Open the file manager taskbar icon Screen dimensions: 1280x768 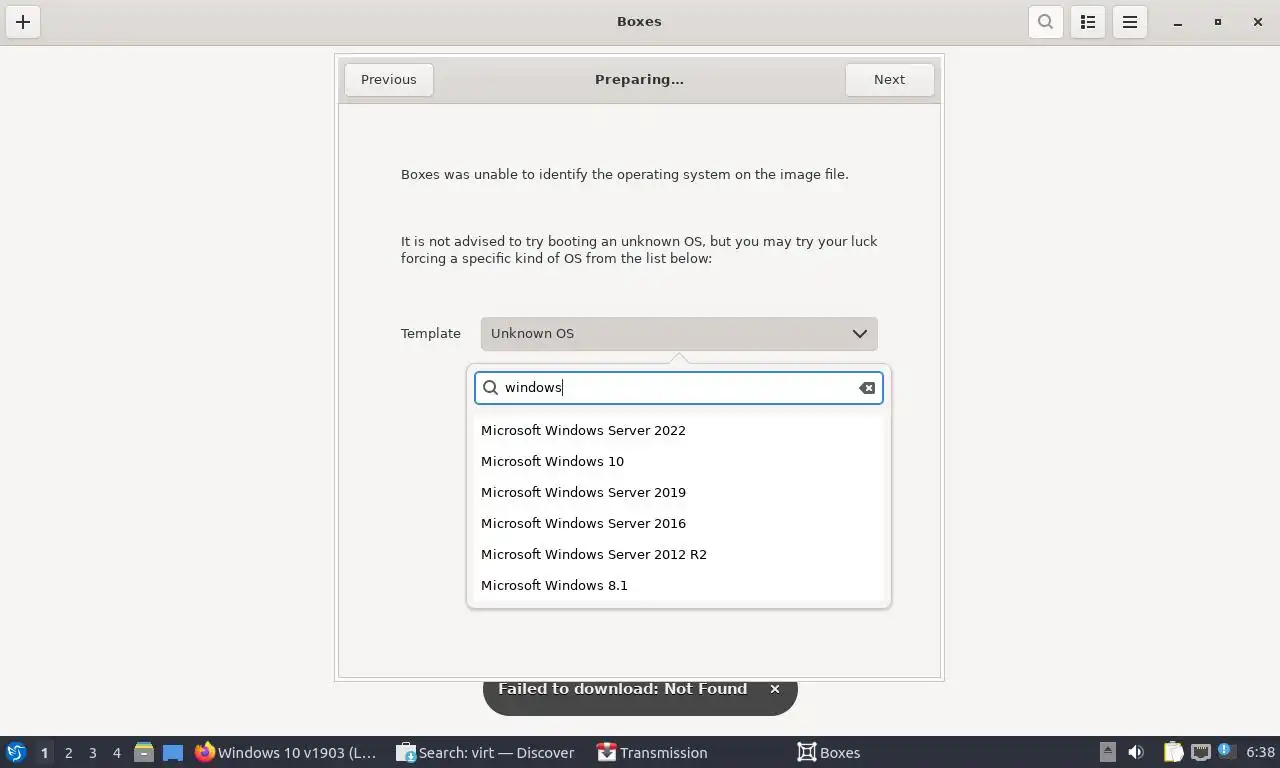click(144, 753)
